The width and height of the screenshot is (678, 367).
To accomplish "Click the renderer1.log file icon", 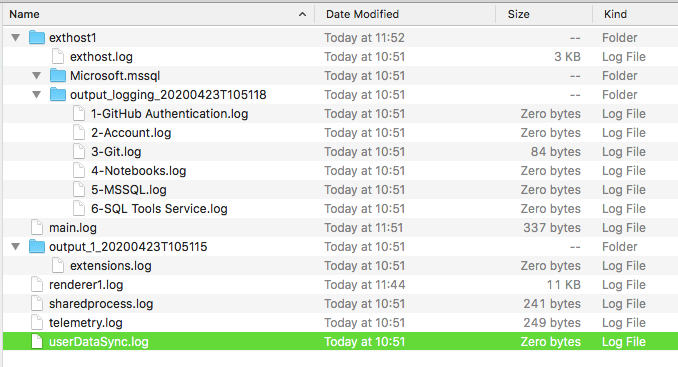I will coord(37,285).
